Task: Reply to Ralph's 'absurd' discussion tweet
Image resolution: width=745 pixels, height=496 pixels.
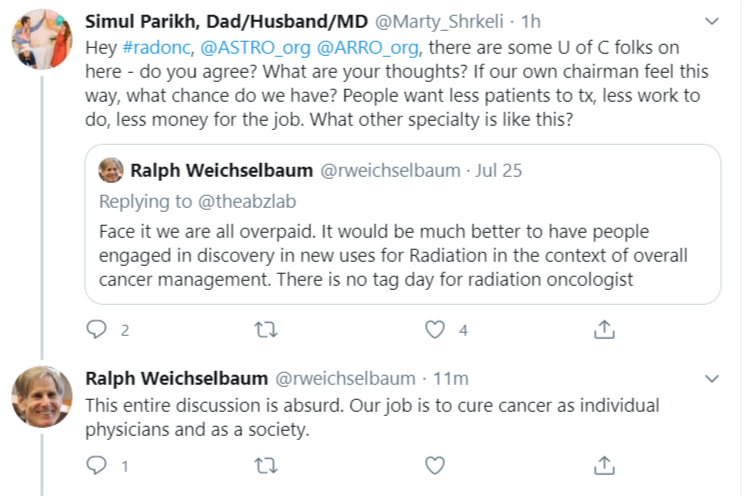Action: (x=96, y=465)
